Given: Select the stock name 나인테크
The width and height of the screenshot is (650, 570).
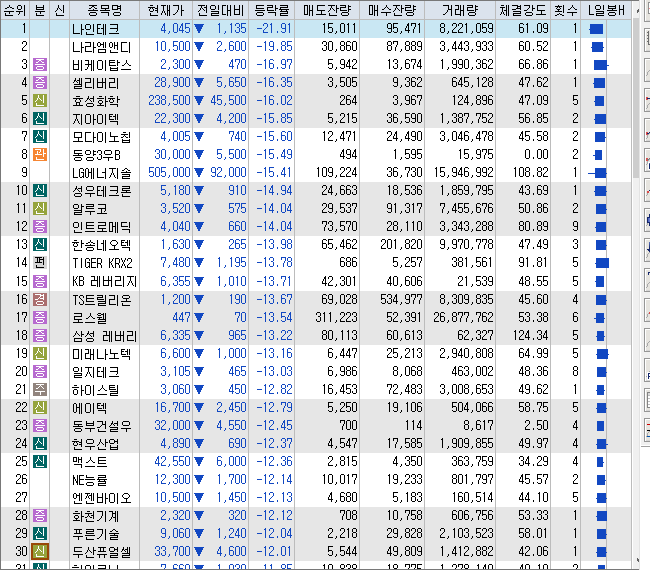Looking at the screenshot, I should (96, 29).
